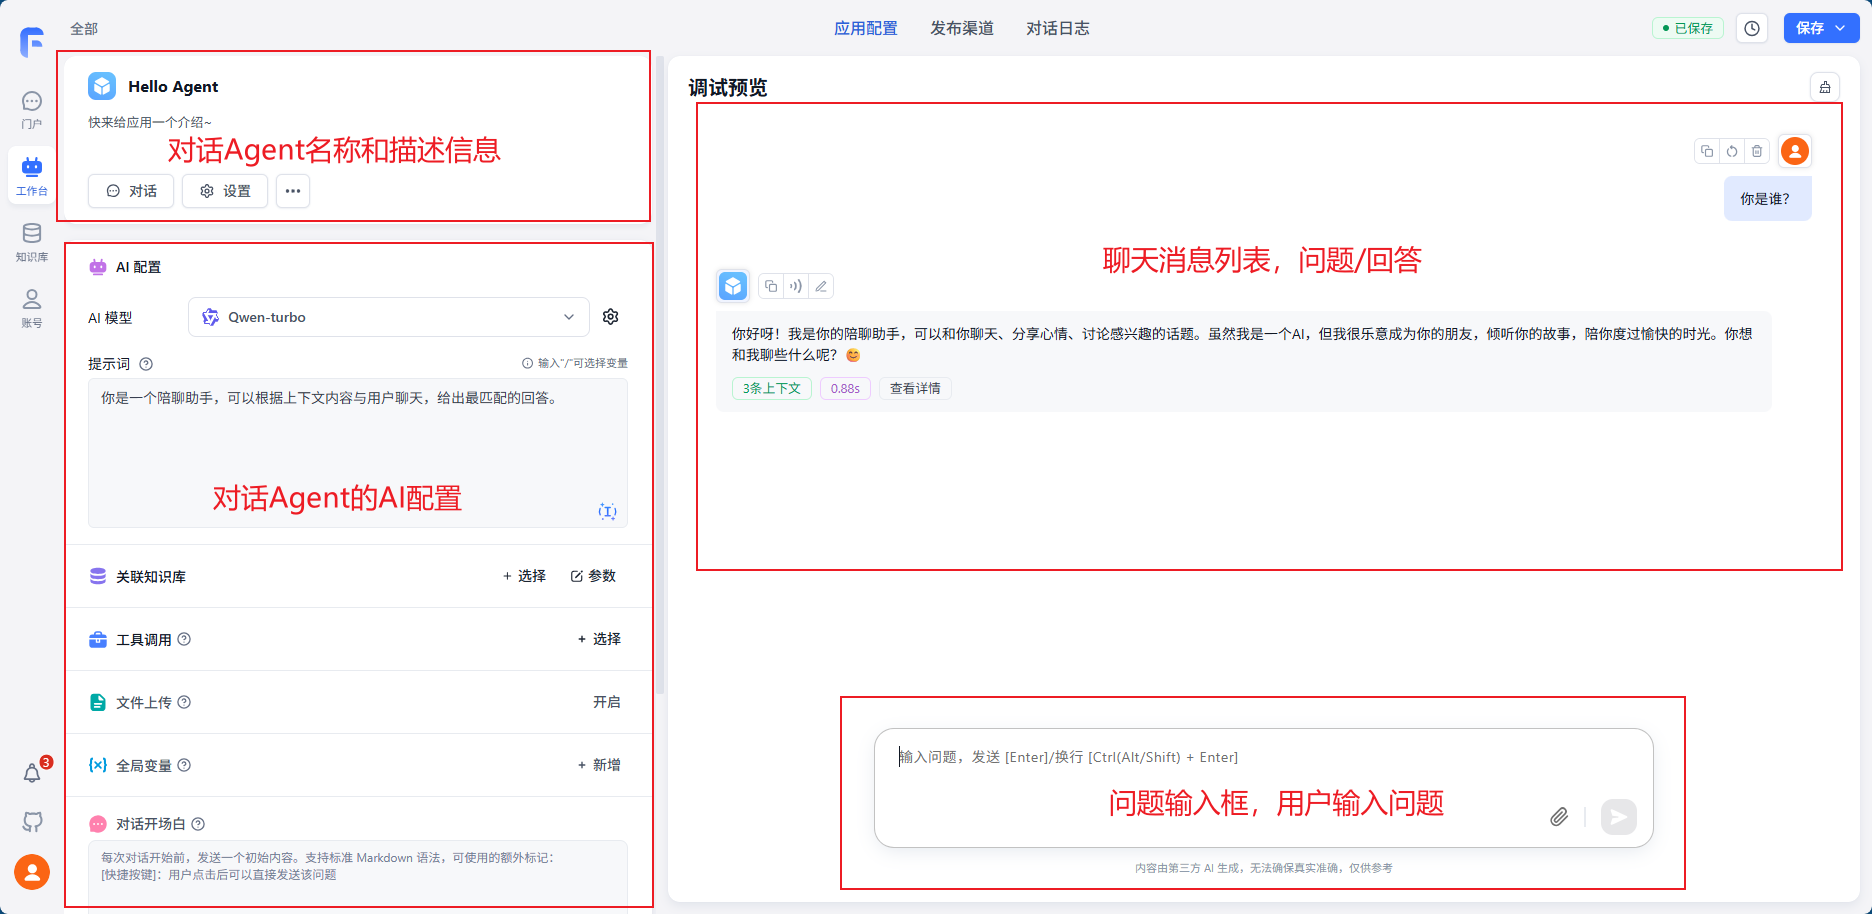Expand the 保存 button dropdown arrow

1841,28
